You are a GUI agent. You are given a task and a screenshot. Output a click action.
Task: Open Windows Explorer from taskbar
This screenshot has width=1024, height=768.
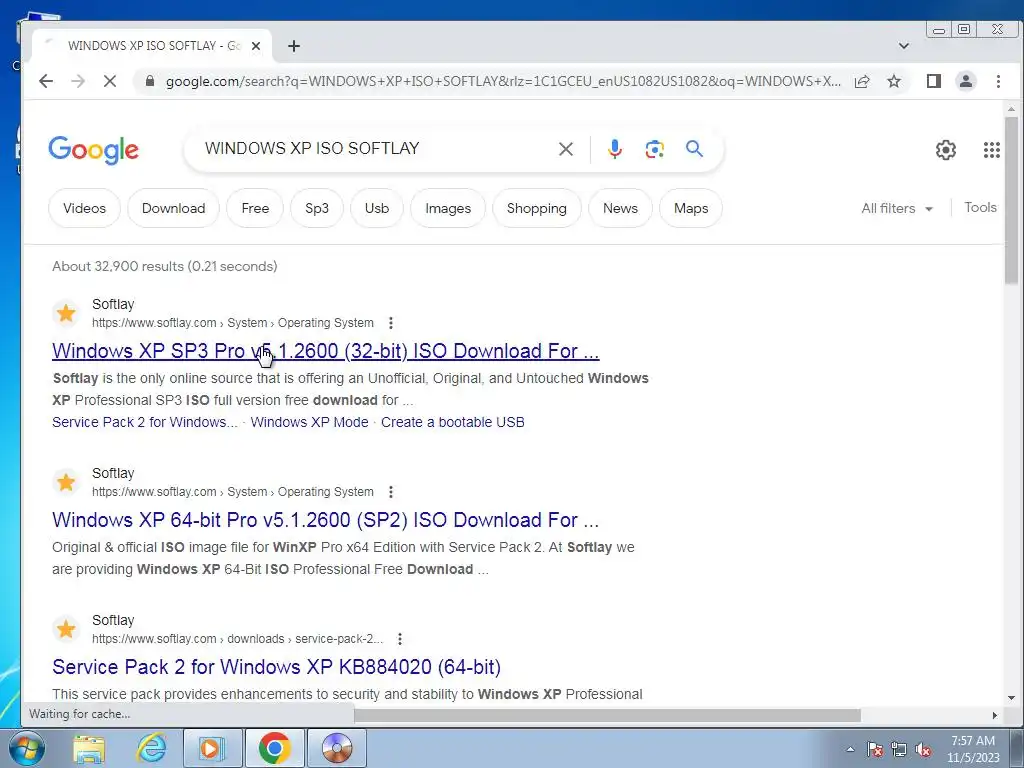pyautogui.click(x=89, y=748)
